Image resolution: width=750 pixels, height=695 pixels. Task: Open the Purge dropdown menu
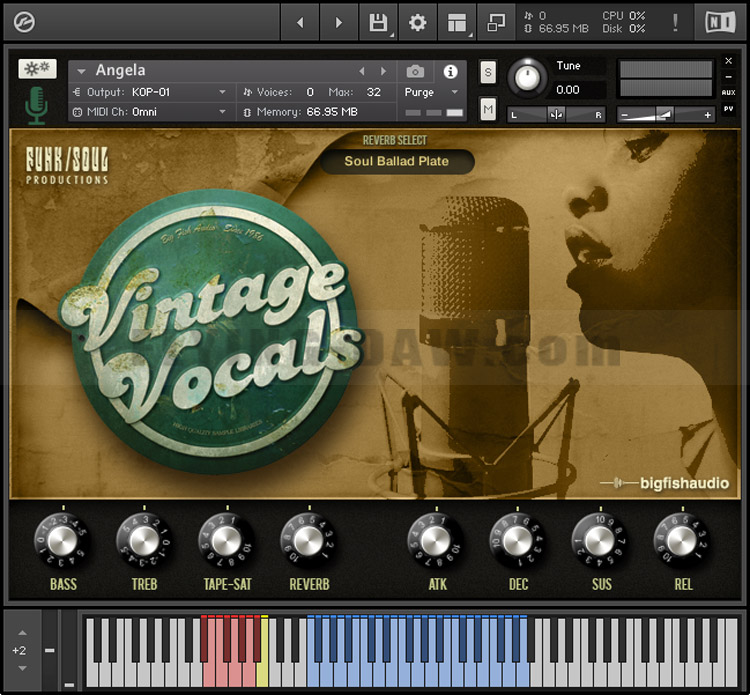tap(431, 92)
